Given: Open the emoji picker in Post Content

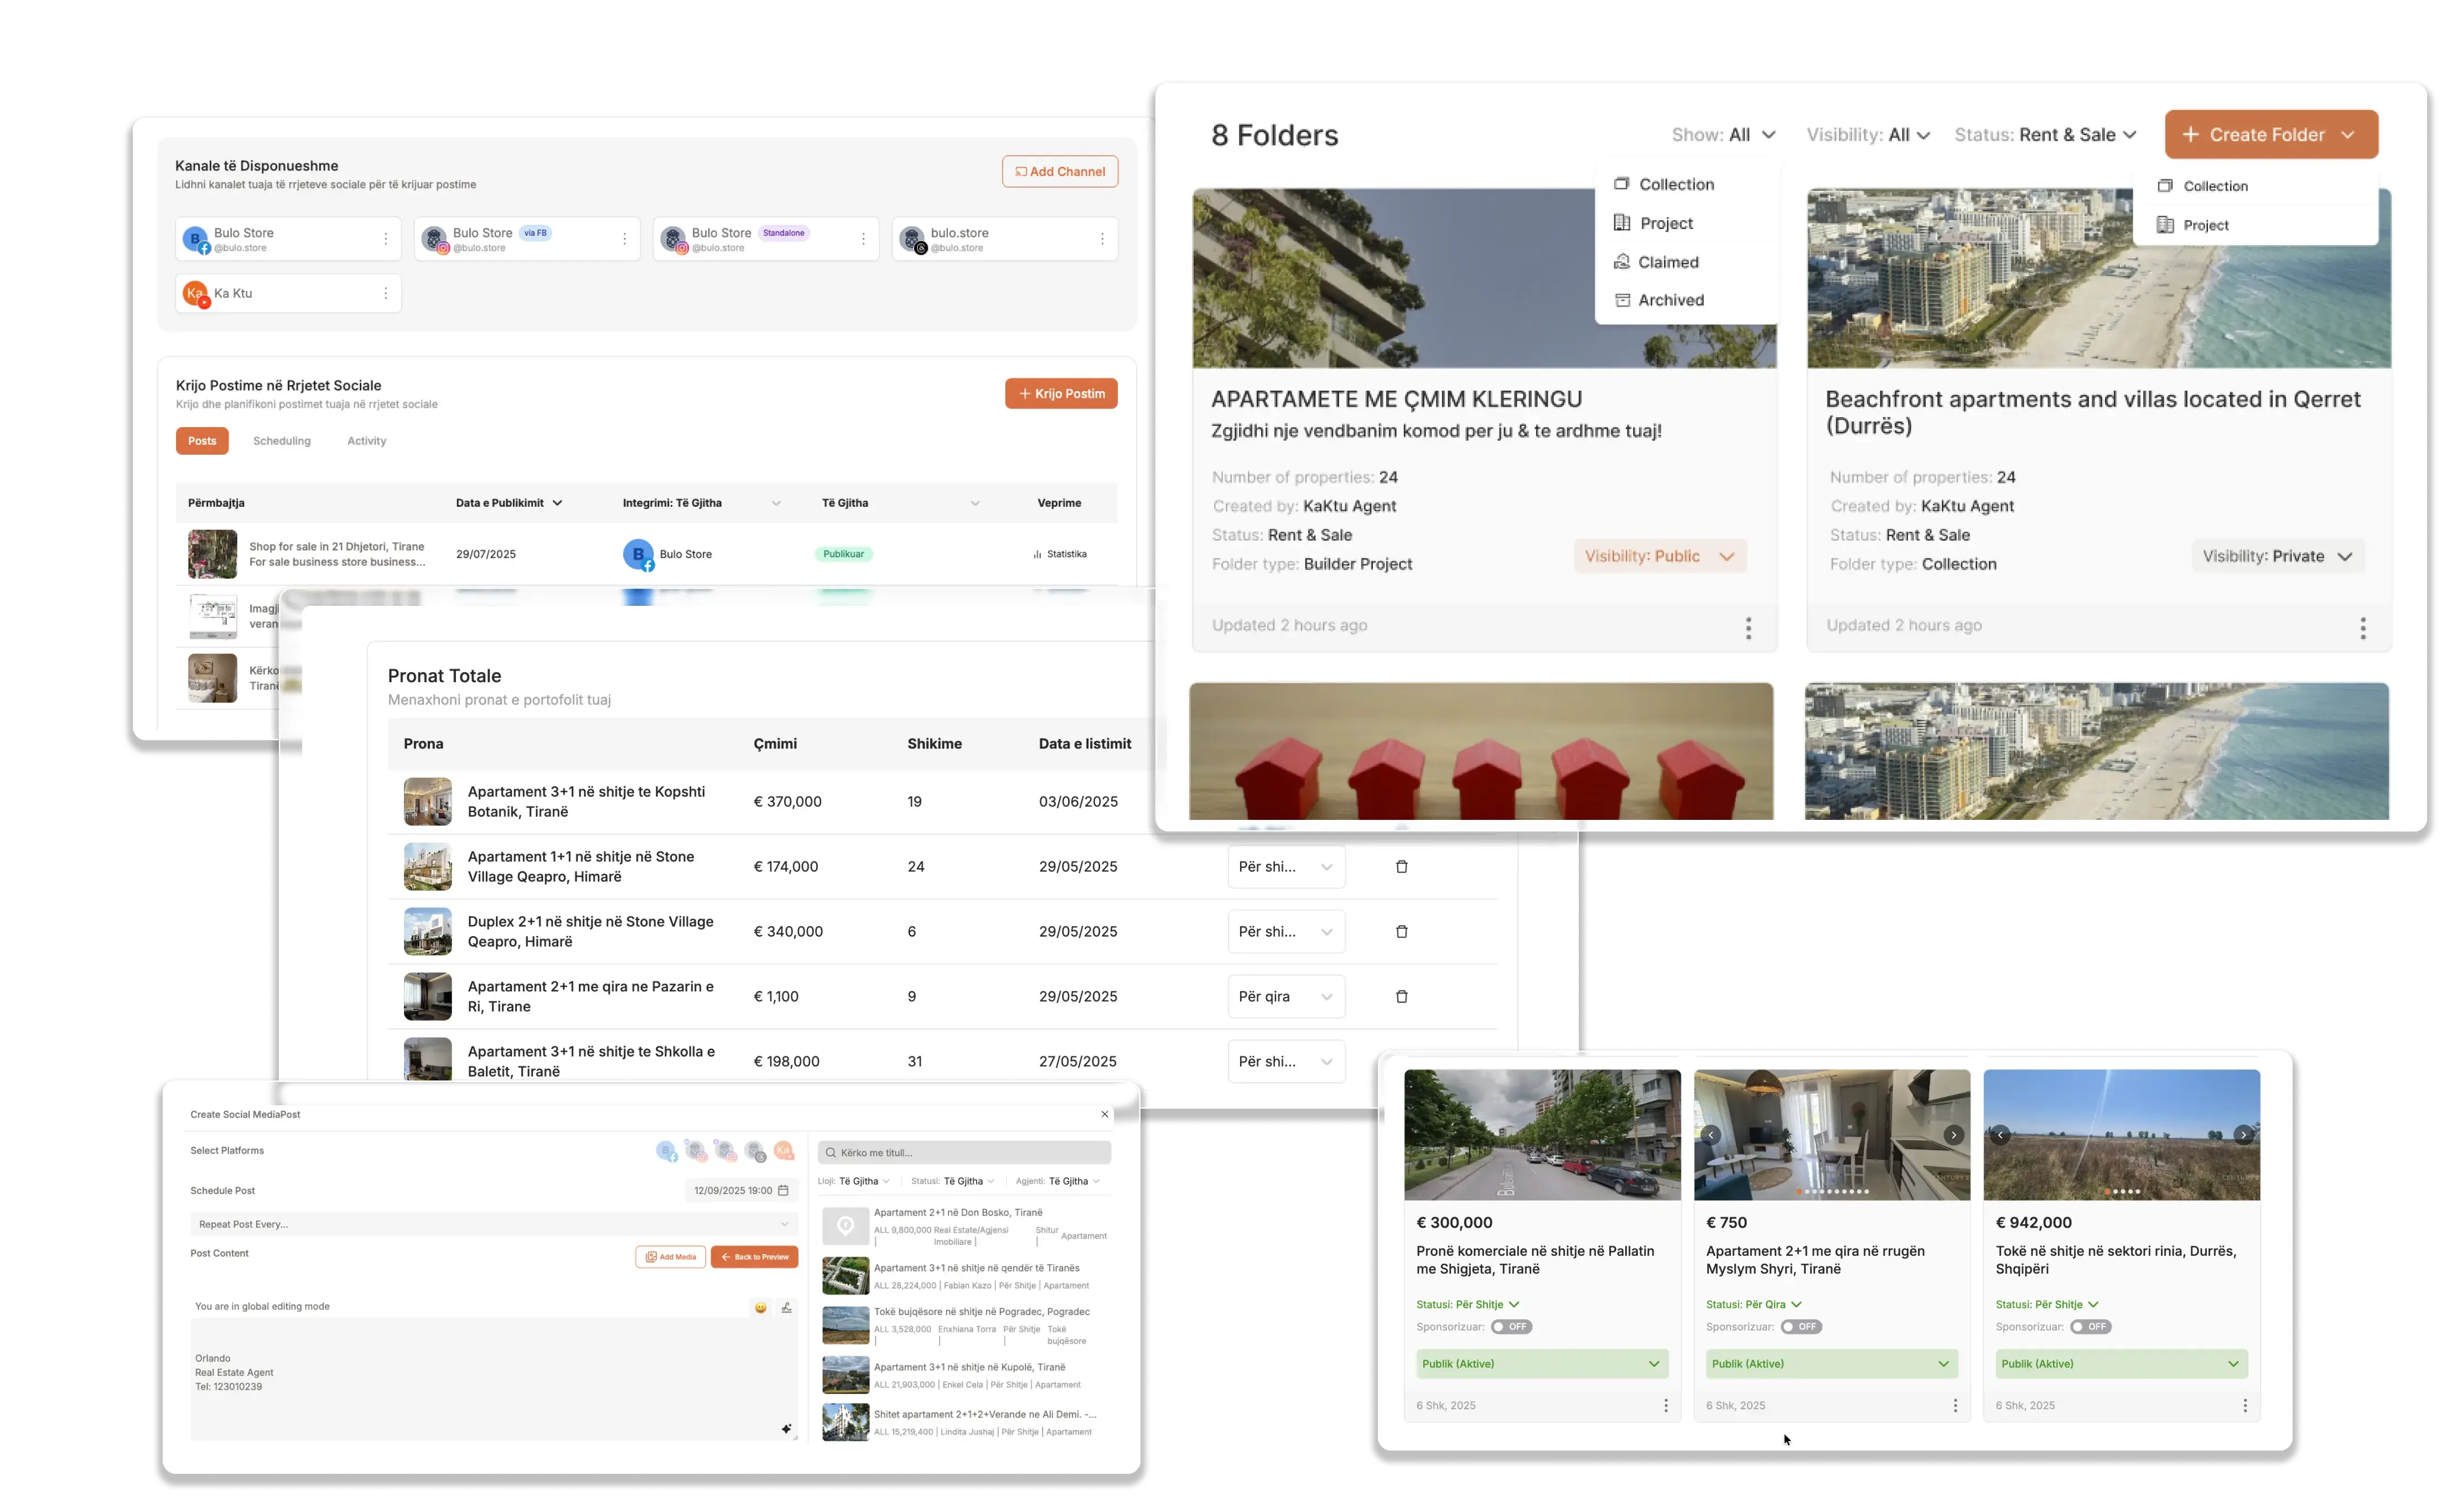Looking at the screenshot, I should pos(760,1307).
